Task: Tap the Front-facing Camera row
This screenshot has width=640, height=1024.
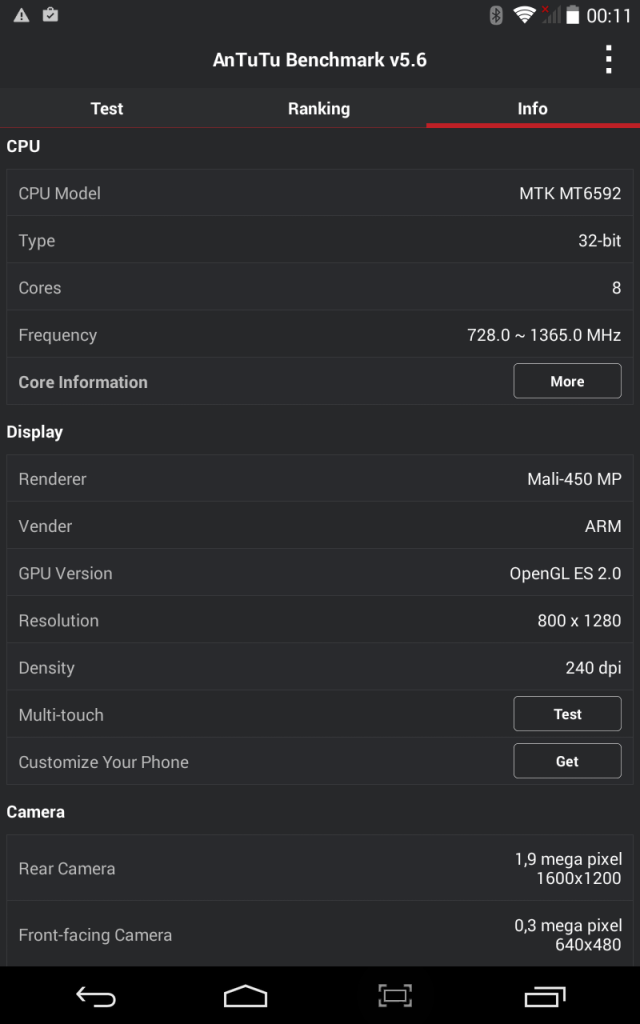Action: click(320, 935)
